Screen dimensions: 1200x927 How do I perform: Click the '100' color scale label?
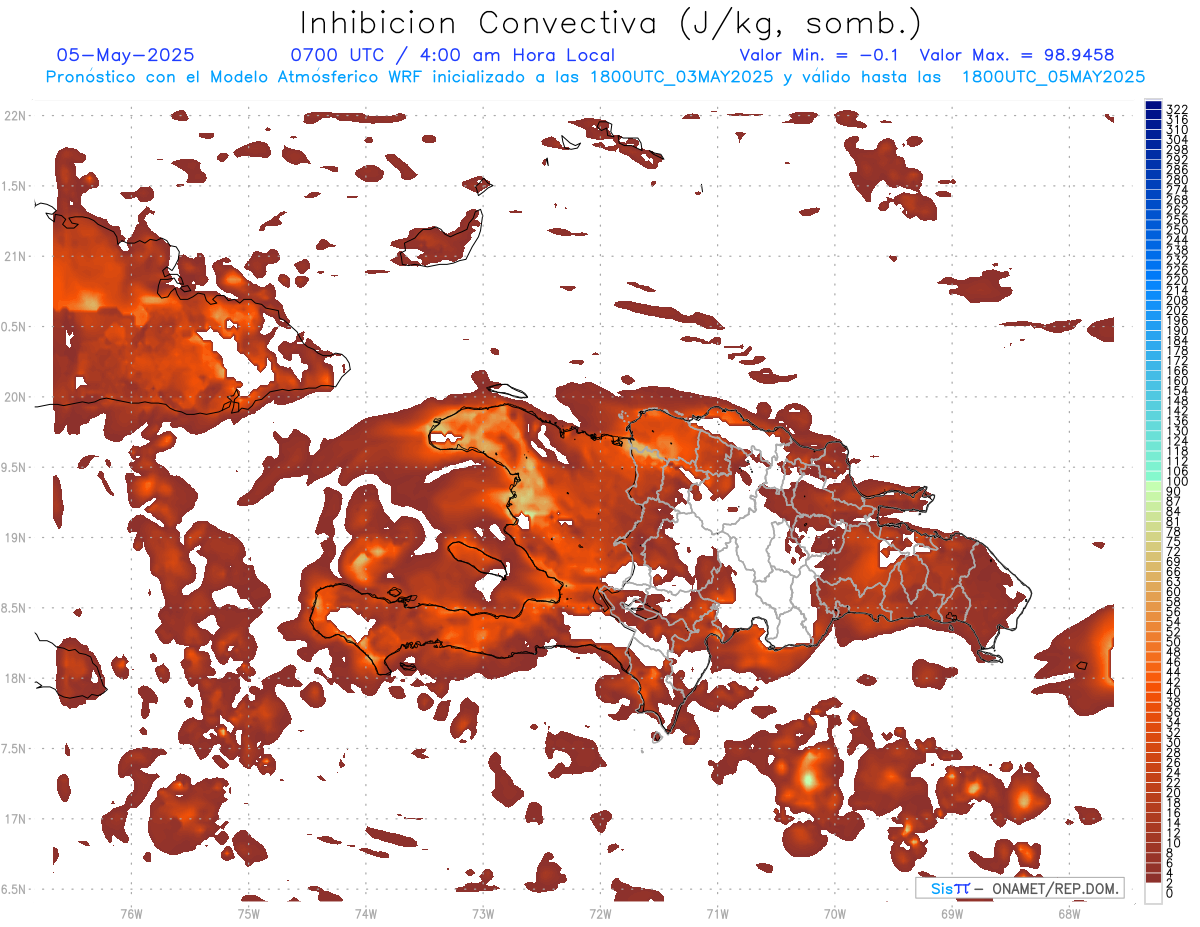click(x=1177, y=482)
